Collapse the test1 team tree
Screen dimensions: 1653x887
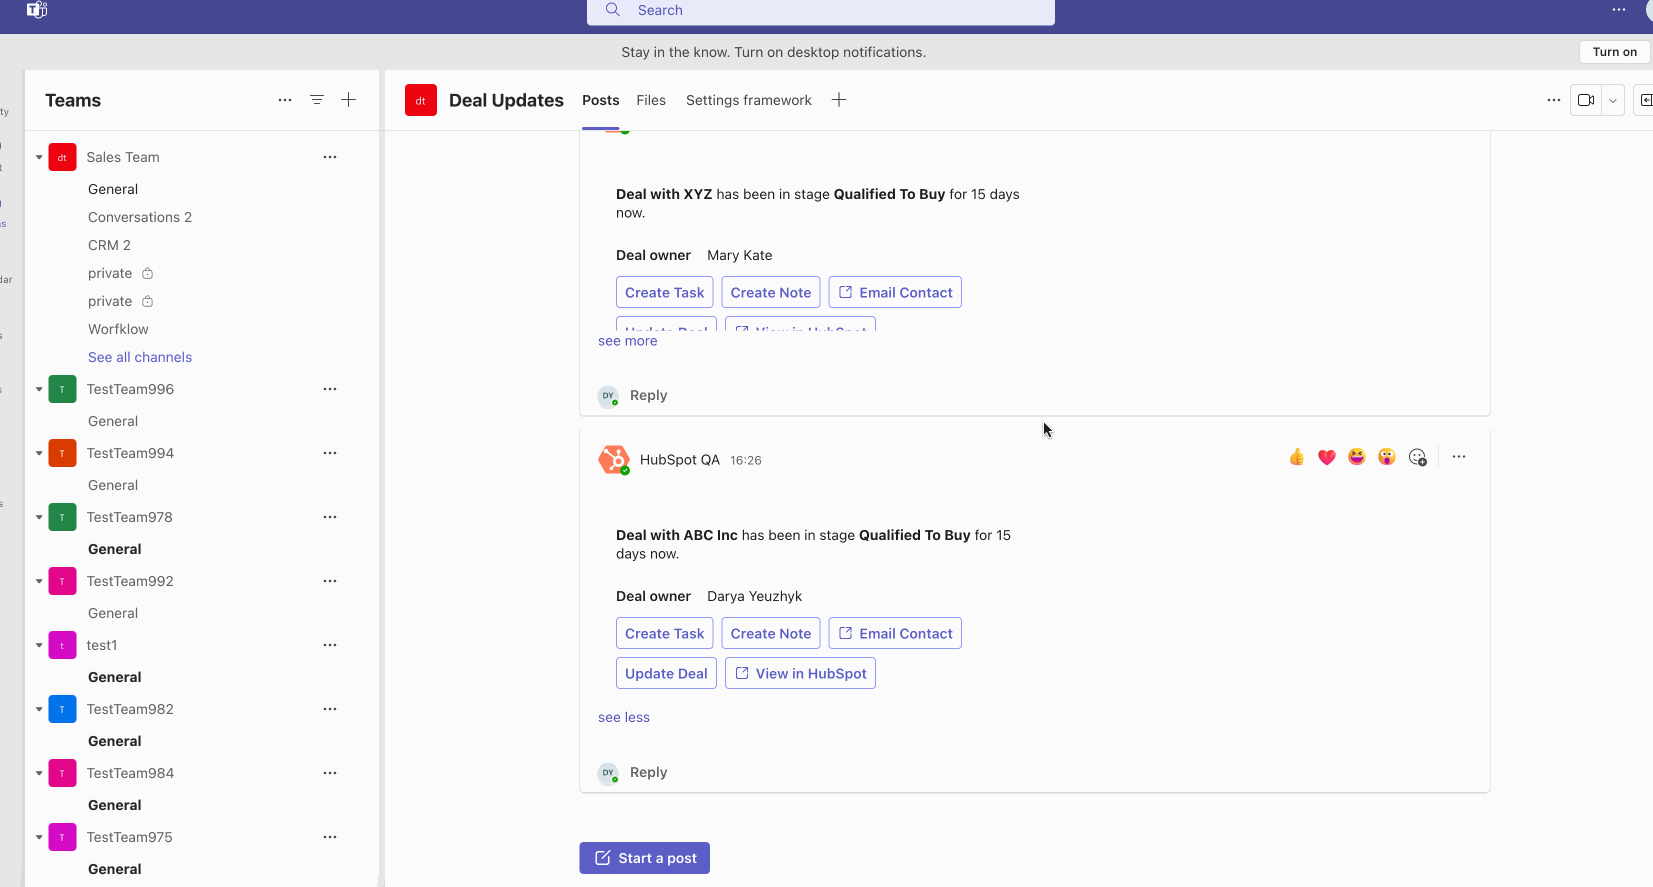tap(39, 645)
